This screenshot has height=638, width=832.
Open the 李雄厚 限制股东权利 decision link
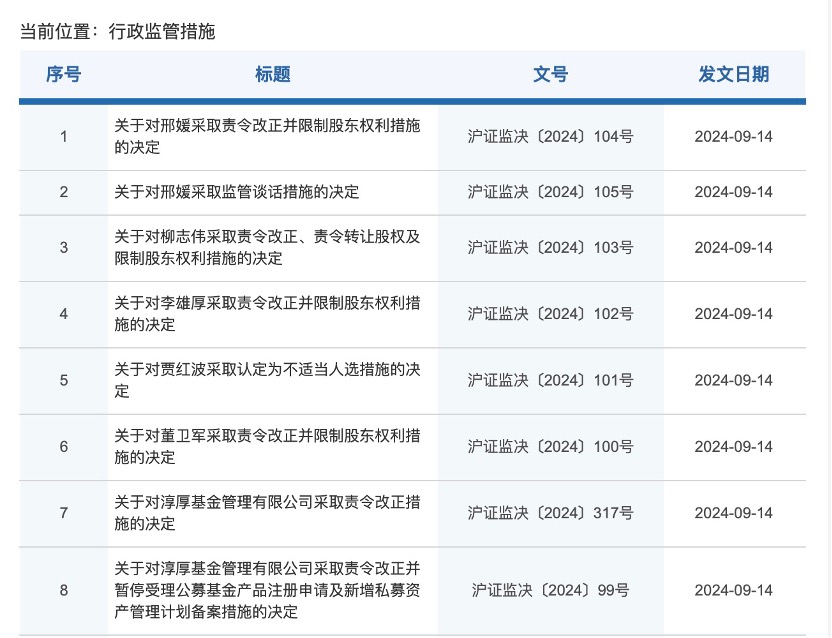pyautogui.click(x=267, y=314)
